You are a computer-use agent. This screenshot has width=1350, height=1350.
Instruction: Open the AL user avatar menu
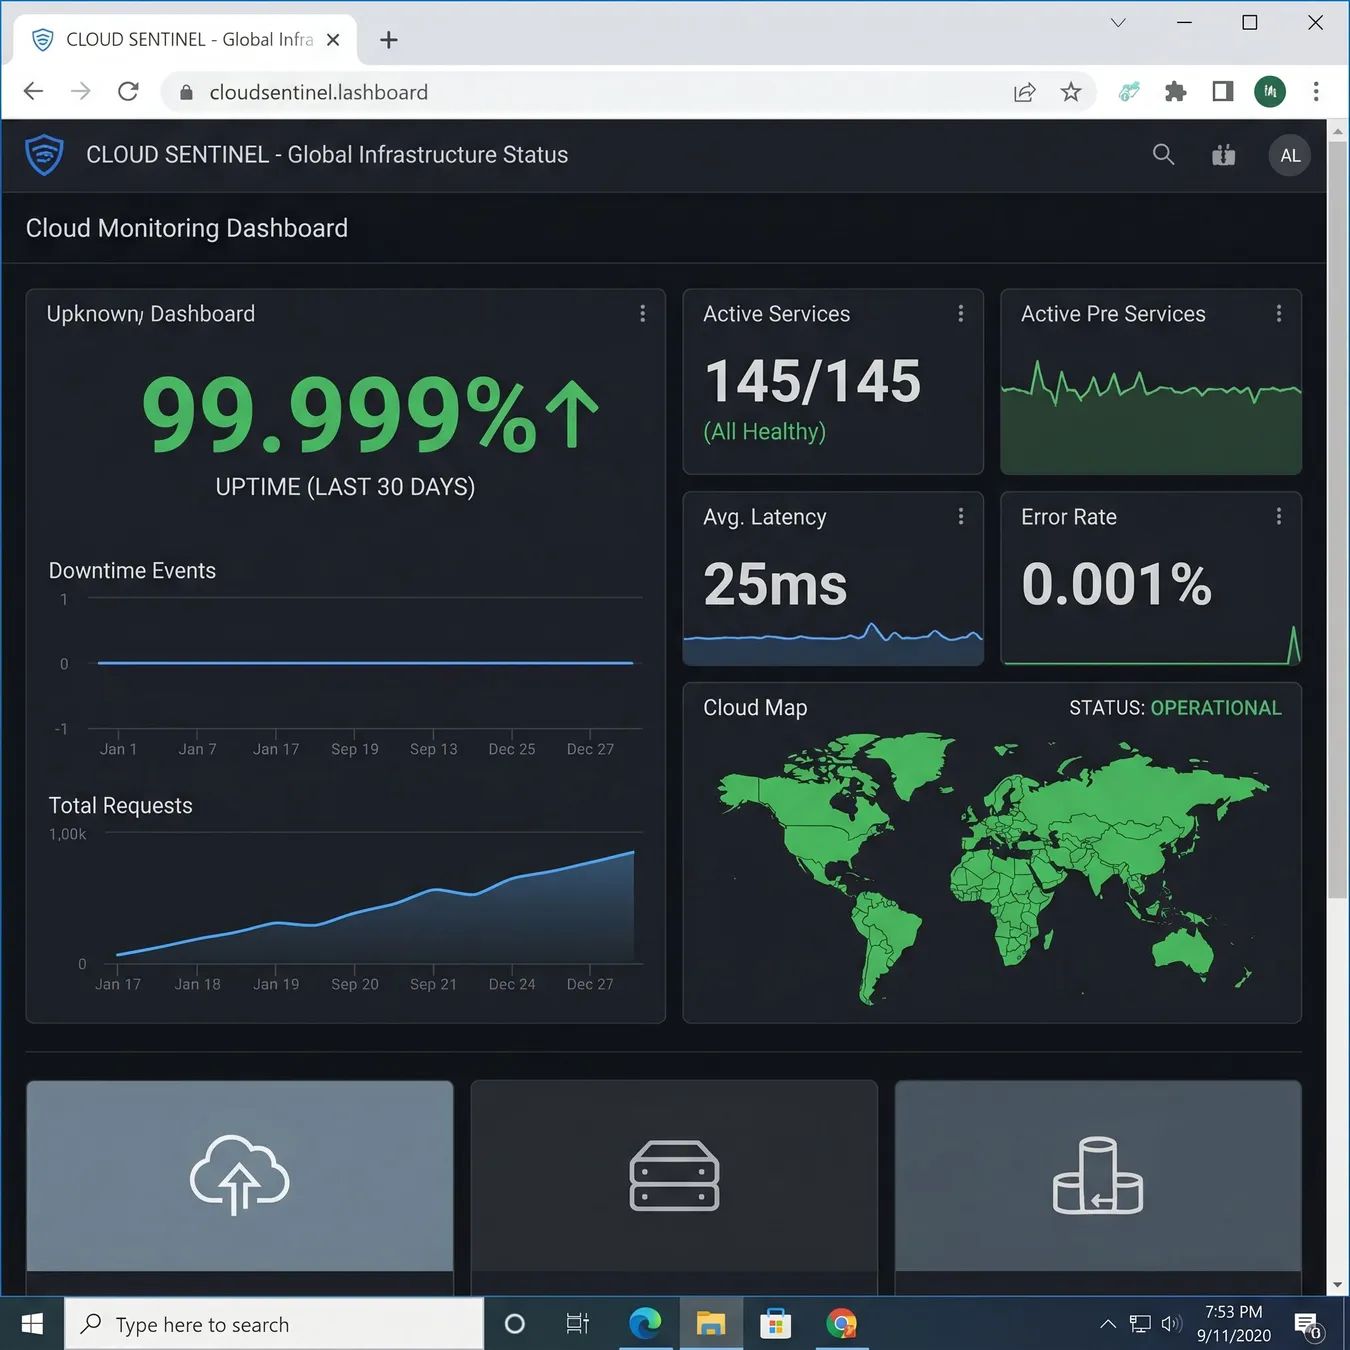[x=1290, y=156]
